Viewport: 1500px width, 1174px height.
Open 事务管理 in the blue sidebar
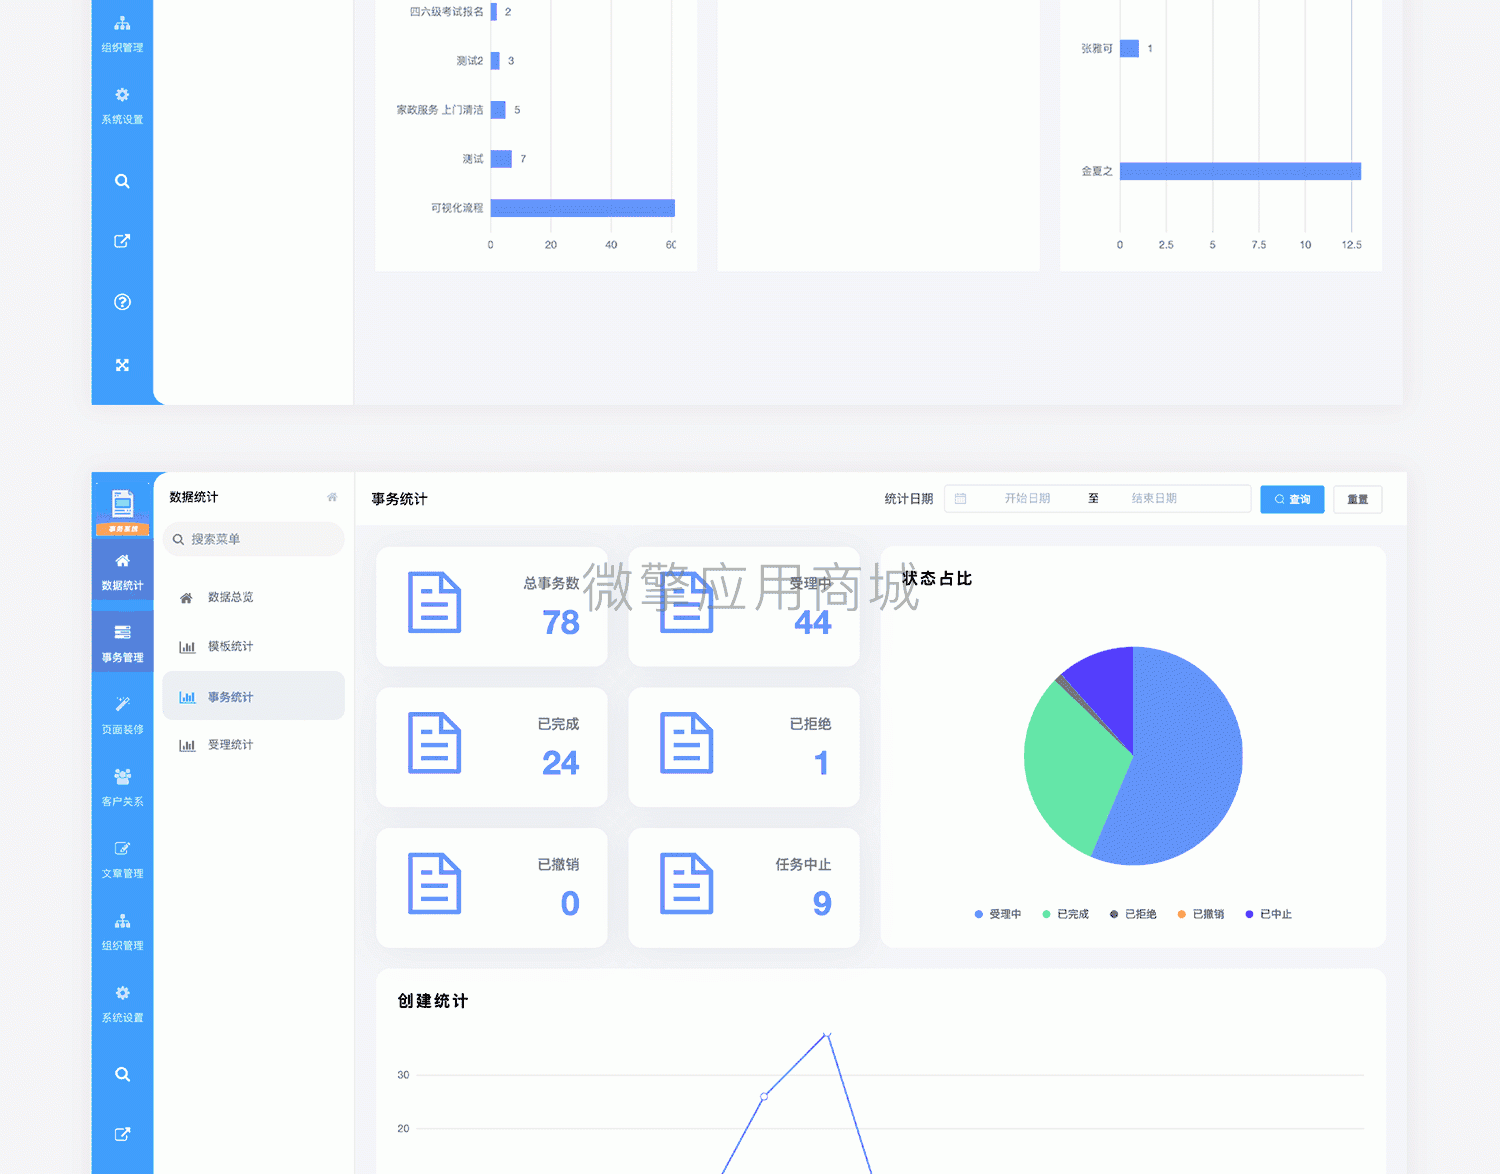click(122, 644)
